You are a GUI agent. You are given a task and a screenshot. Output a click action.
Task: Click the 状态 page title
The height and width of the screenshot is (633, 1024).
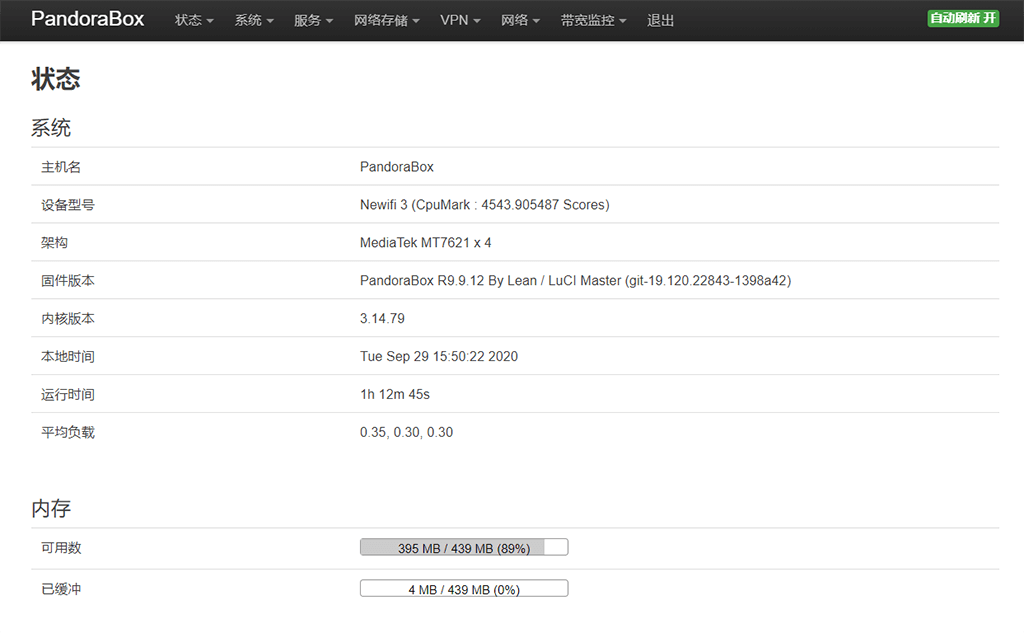pos(56,79)
